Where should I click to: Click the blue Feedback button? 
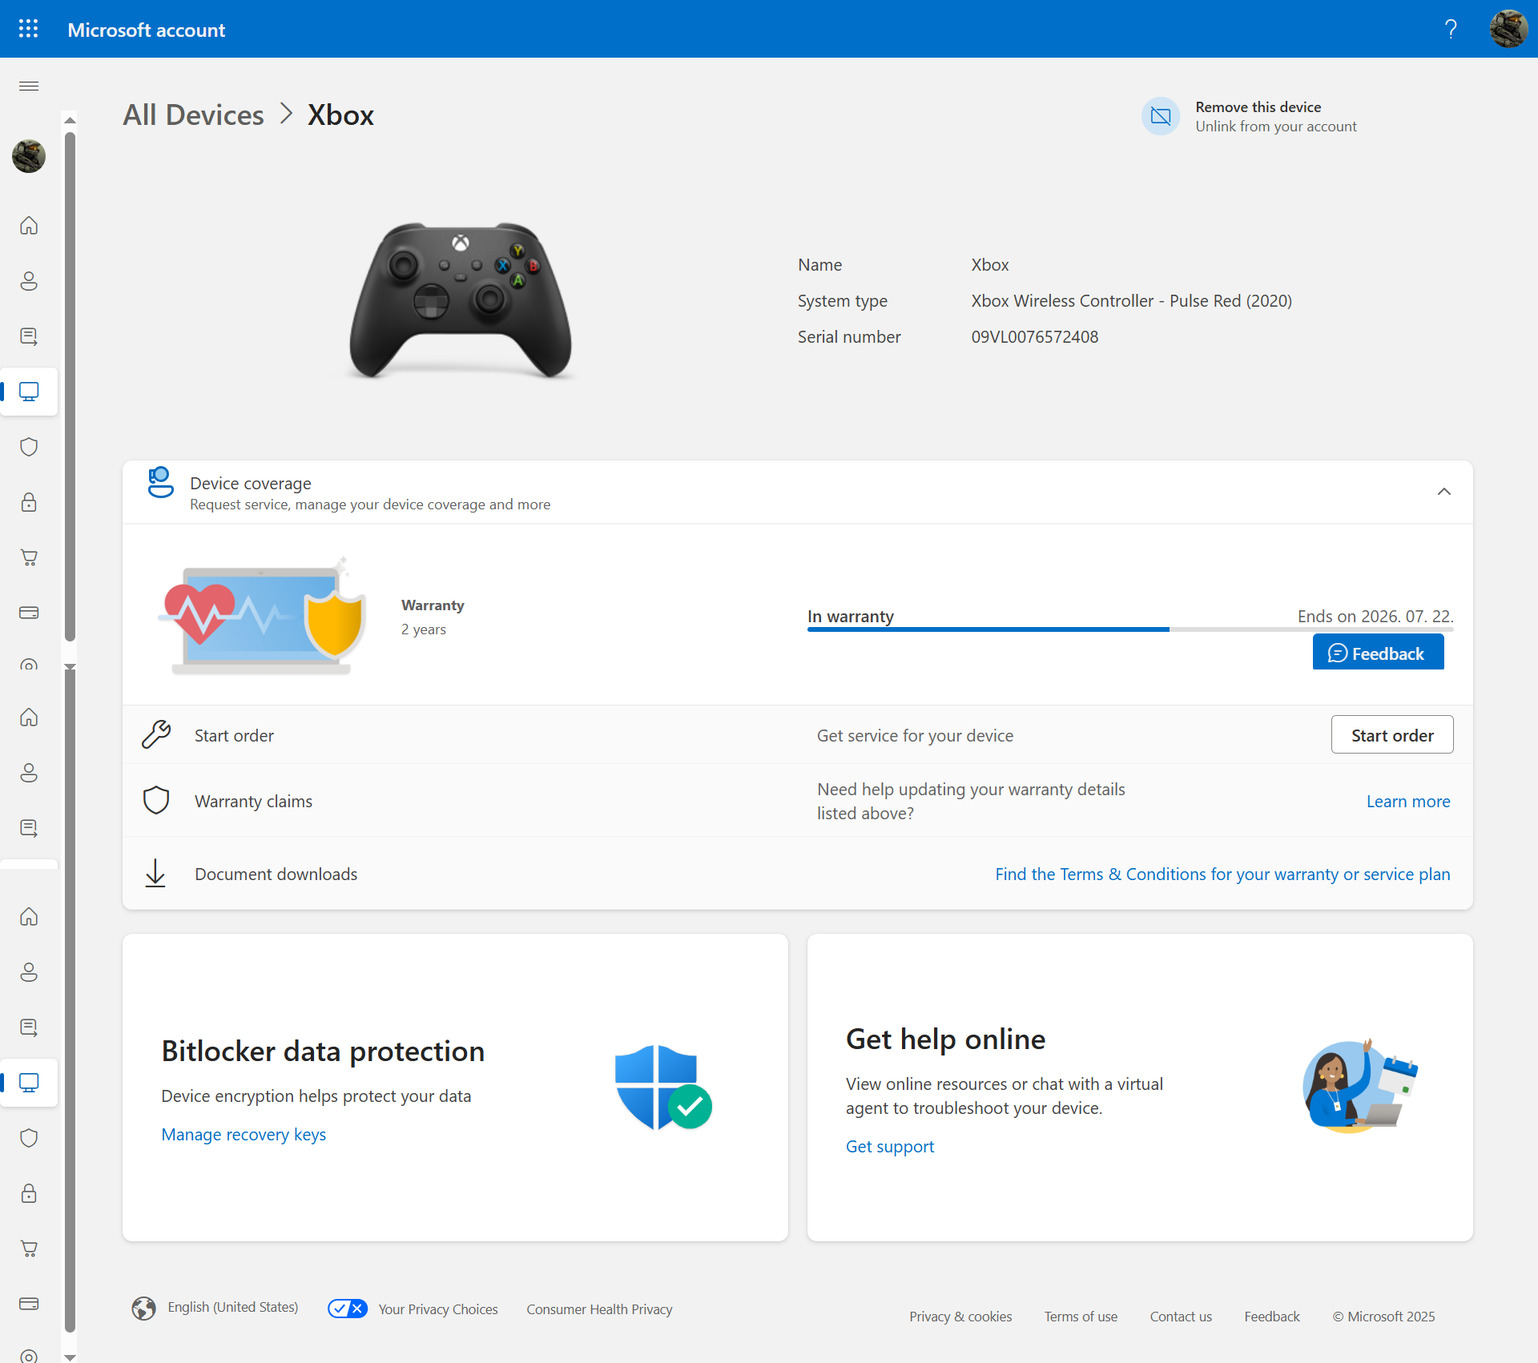point(1377,652)
